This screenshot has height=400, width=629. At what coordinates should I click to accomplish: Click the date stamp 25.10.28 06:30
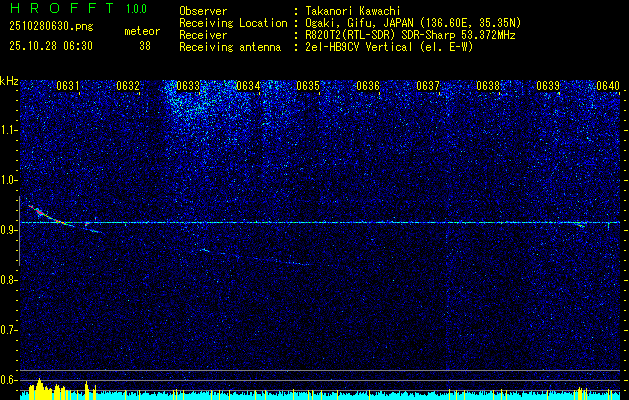click(51, 46)
